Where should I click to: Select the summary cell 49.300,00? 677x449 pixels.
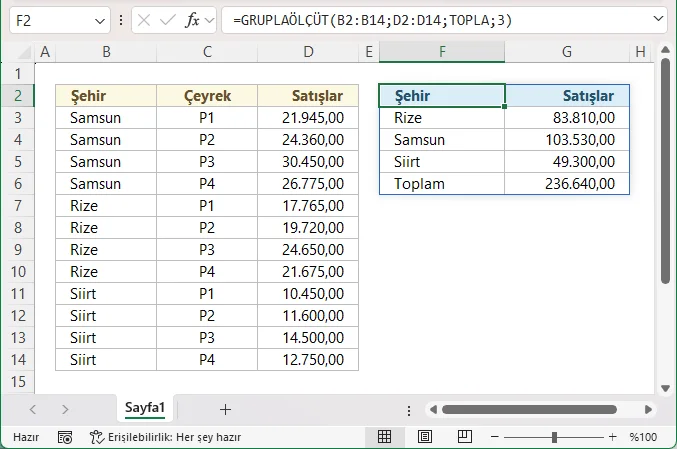tap(567, 161)
